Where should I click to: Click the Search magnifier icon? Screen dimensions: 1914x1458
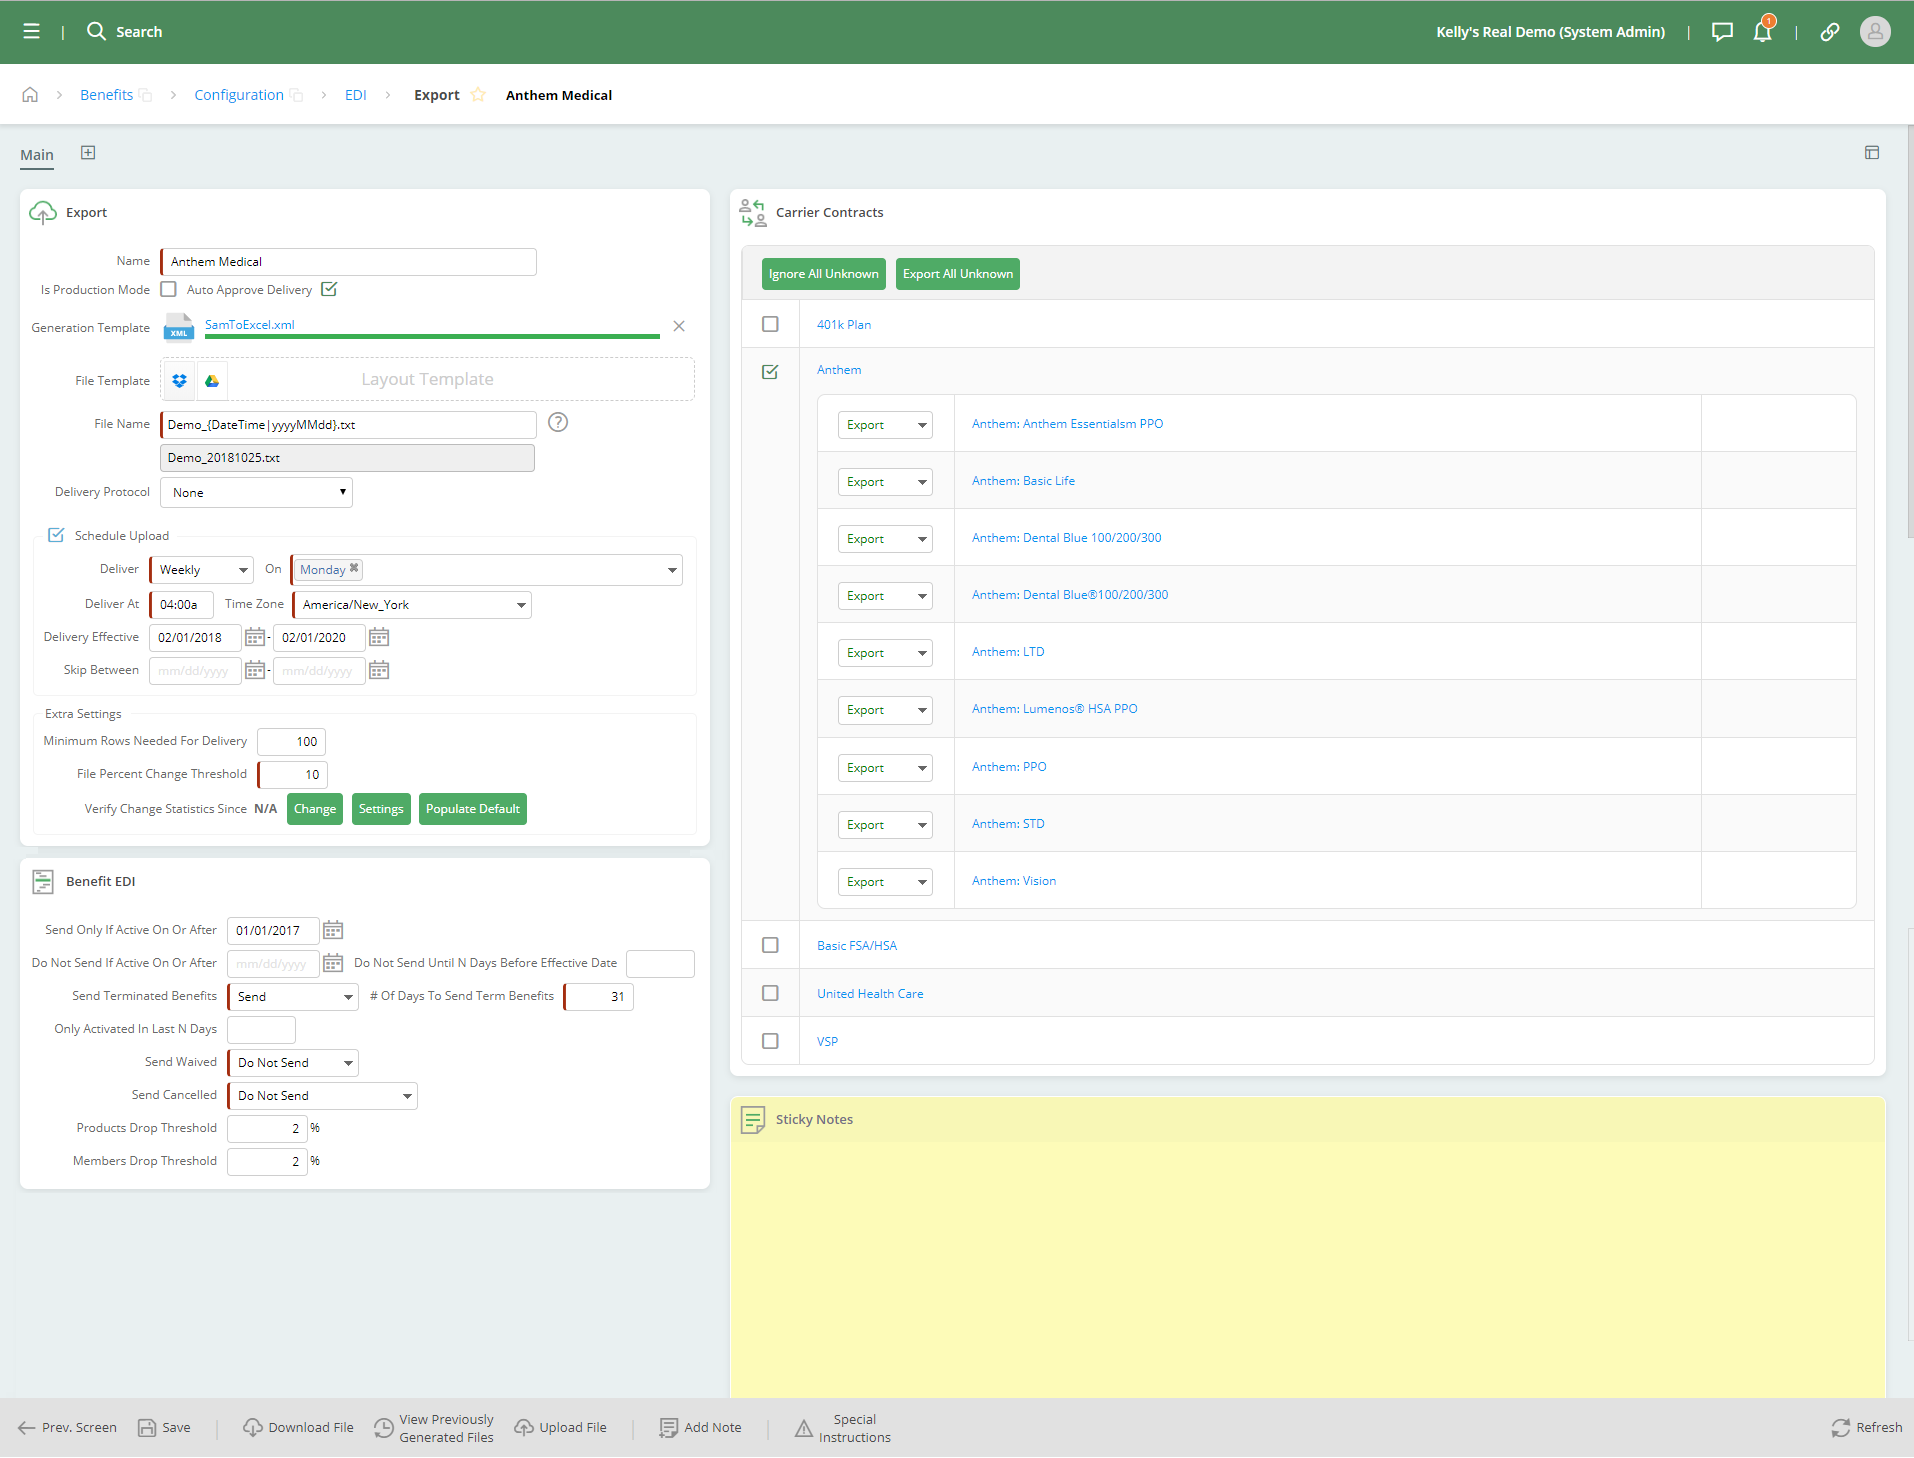96,32
